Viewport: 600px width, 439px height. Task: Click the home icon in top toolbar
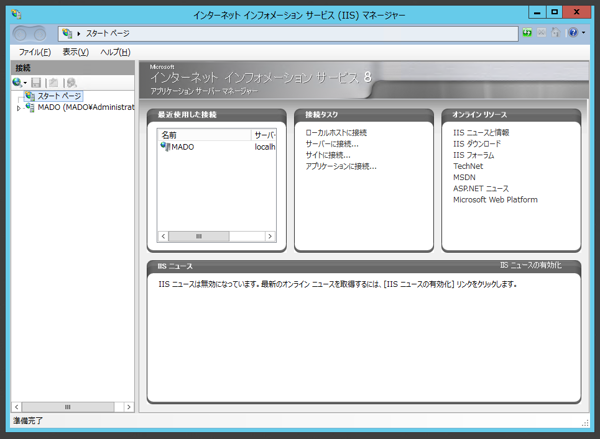tap(555, 33)
